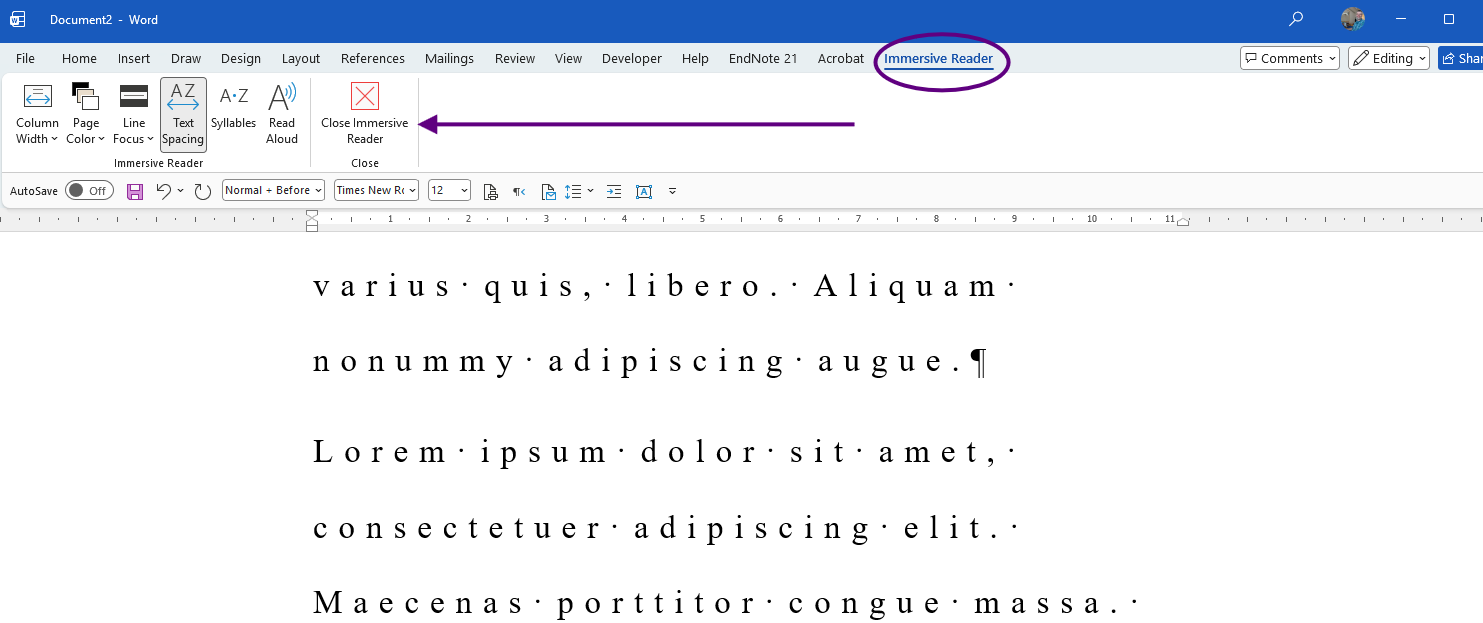Click the left indent marker on ruler

tap(312, 221)
